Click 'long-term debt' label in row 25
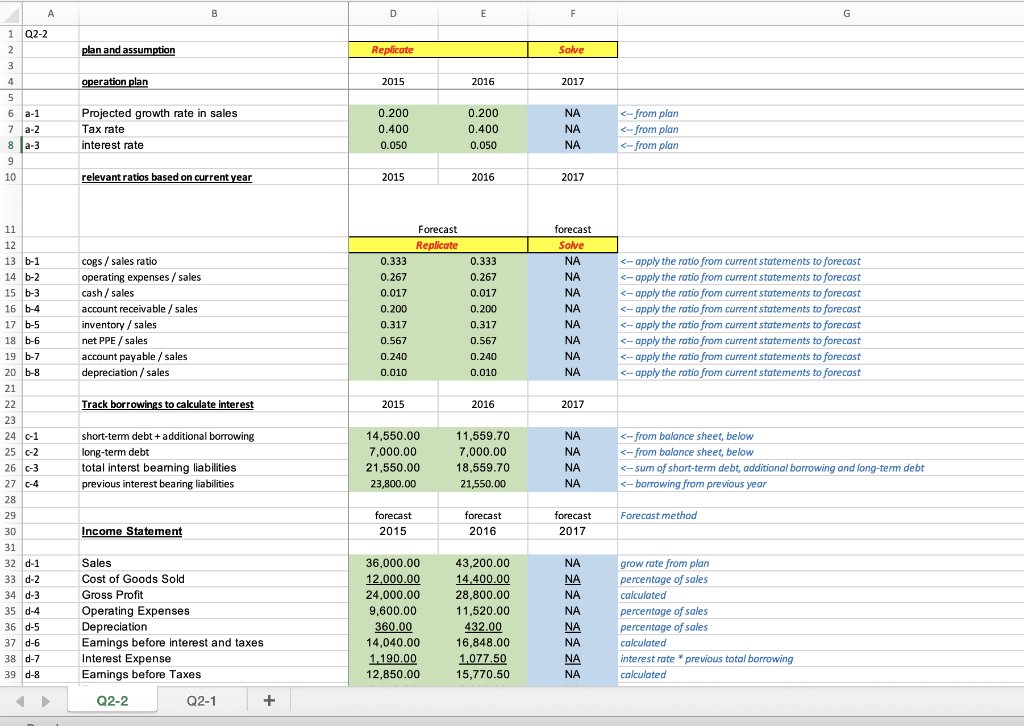Image resolution: width=1024 pixels, height=726 pixels. tap(116, 452)
